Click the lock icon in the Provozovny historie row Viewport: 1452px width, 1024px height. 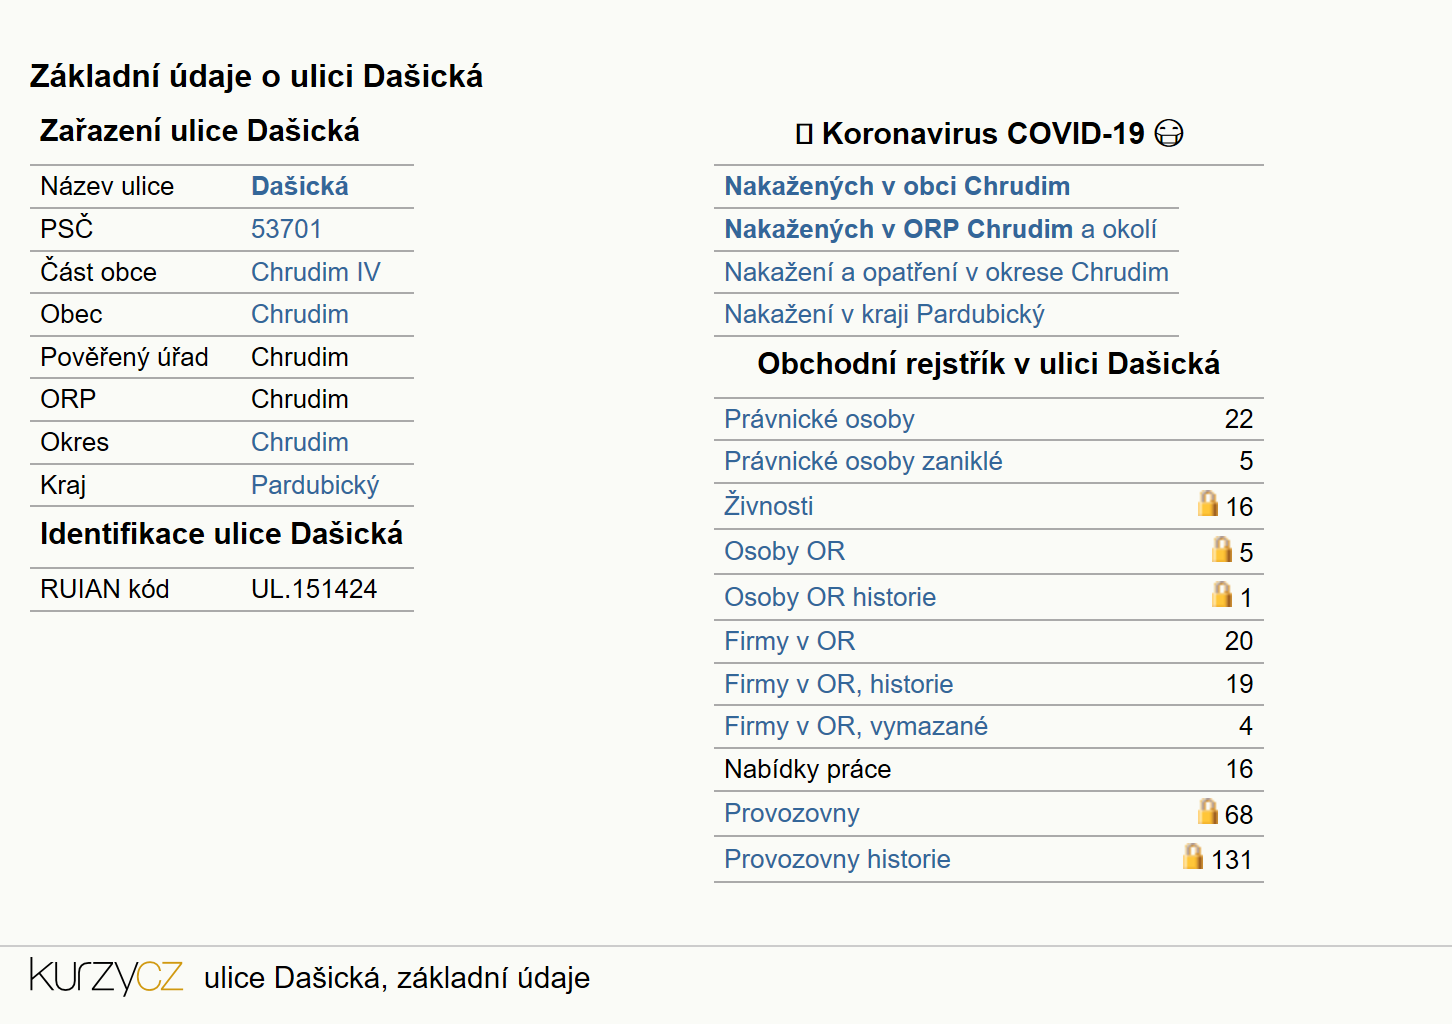[1193, 856]
